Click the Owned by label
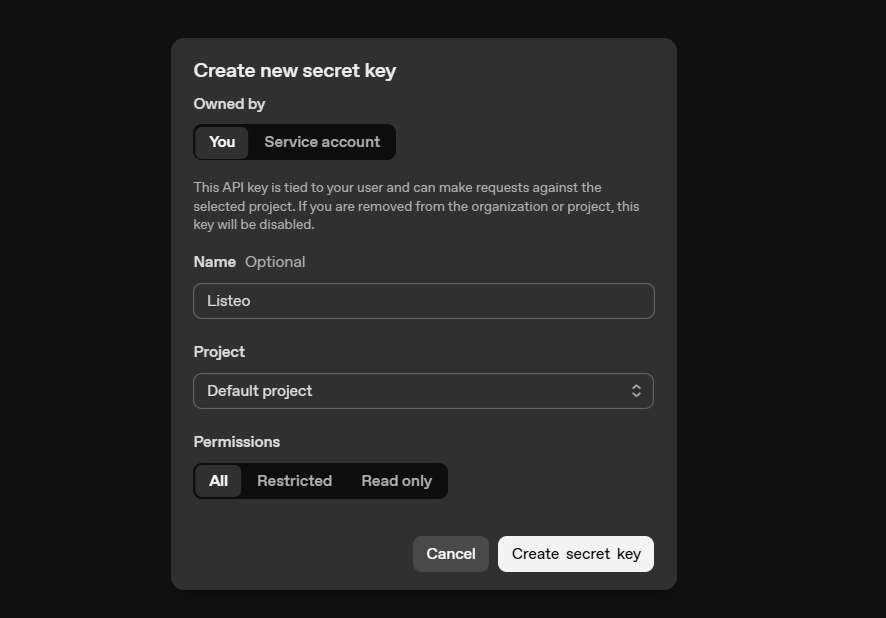The image size is (886, 618). coord(229,104)
